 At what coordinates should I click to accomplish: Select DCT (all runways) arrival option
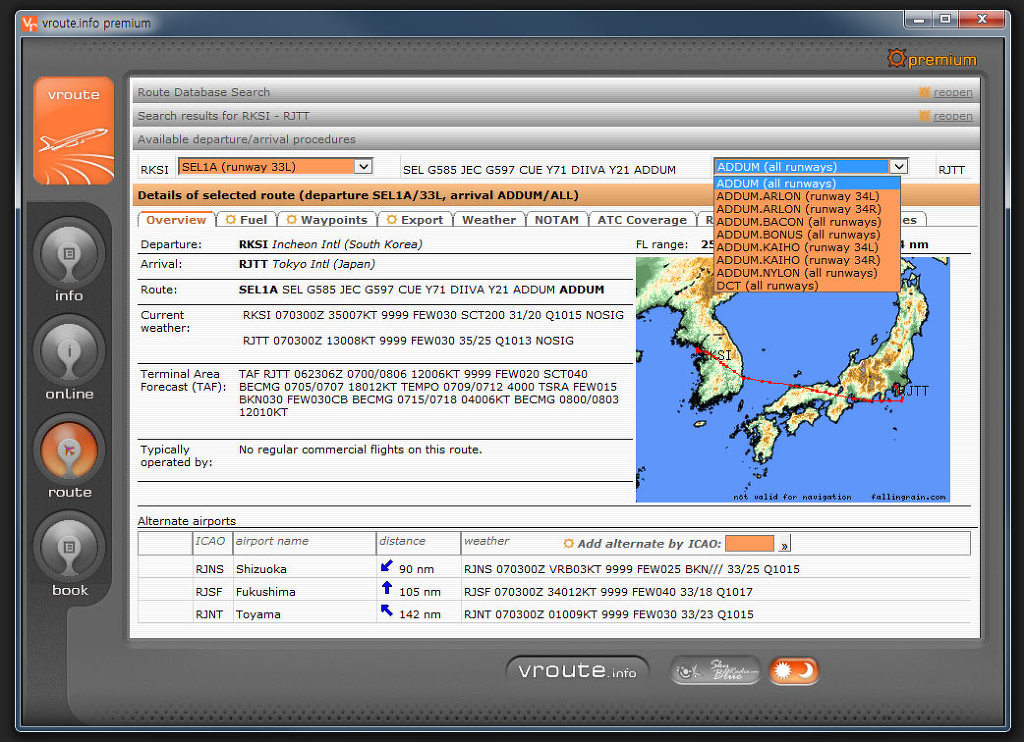[766, 286]
